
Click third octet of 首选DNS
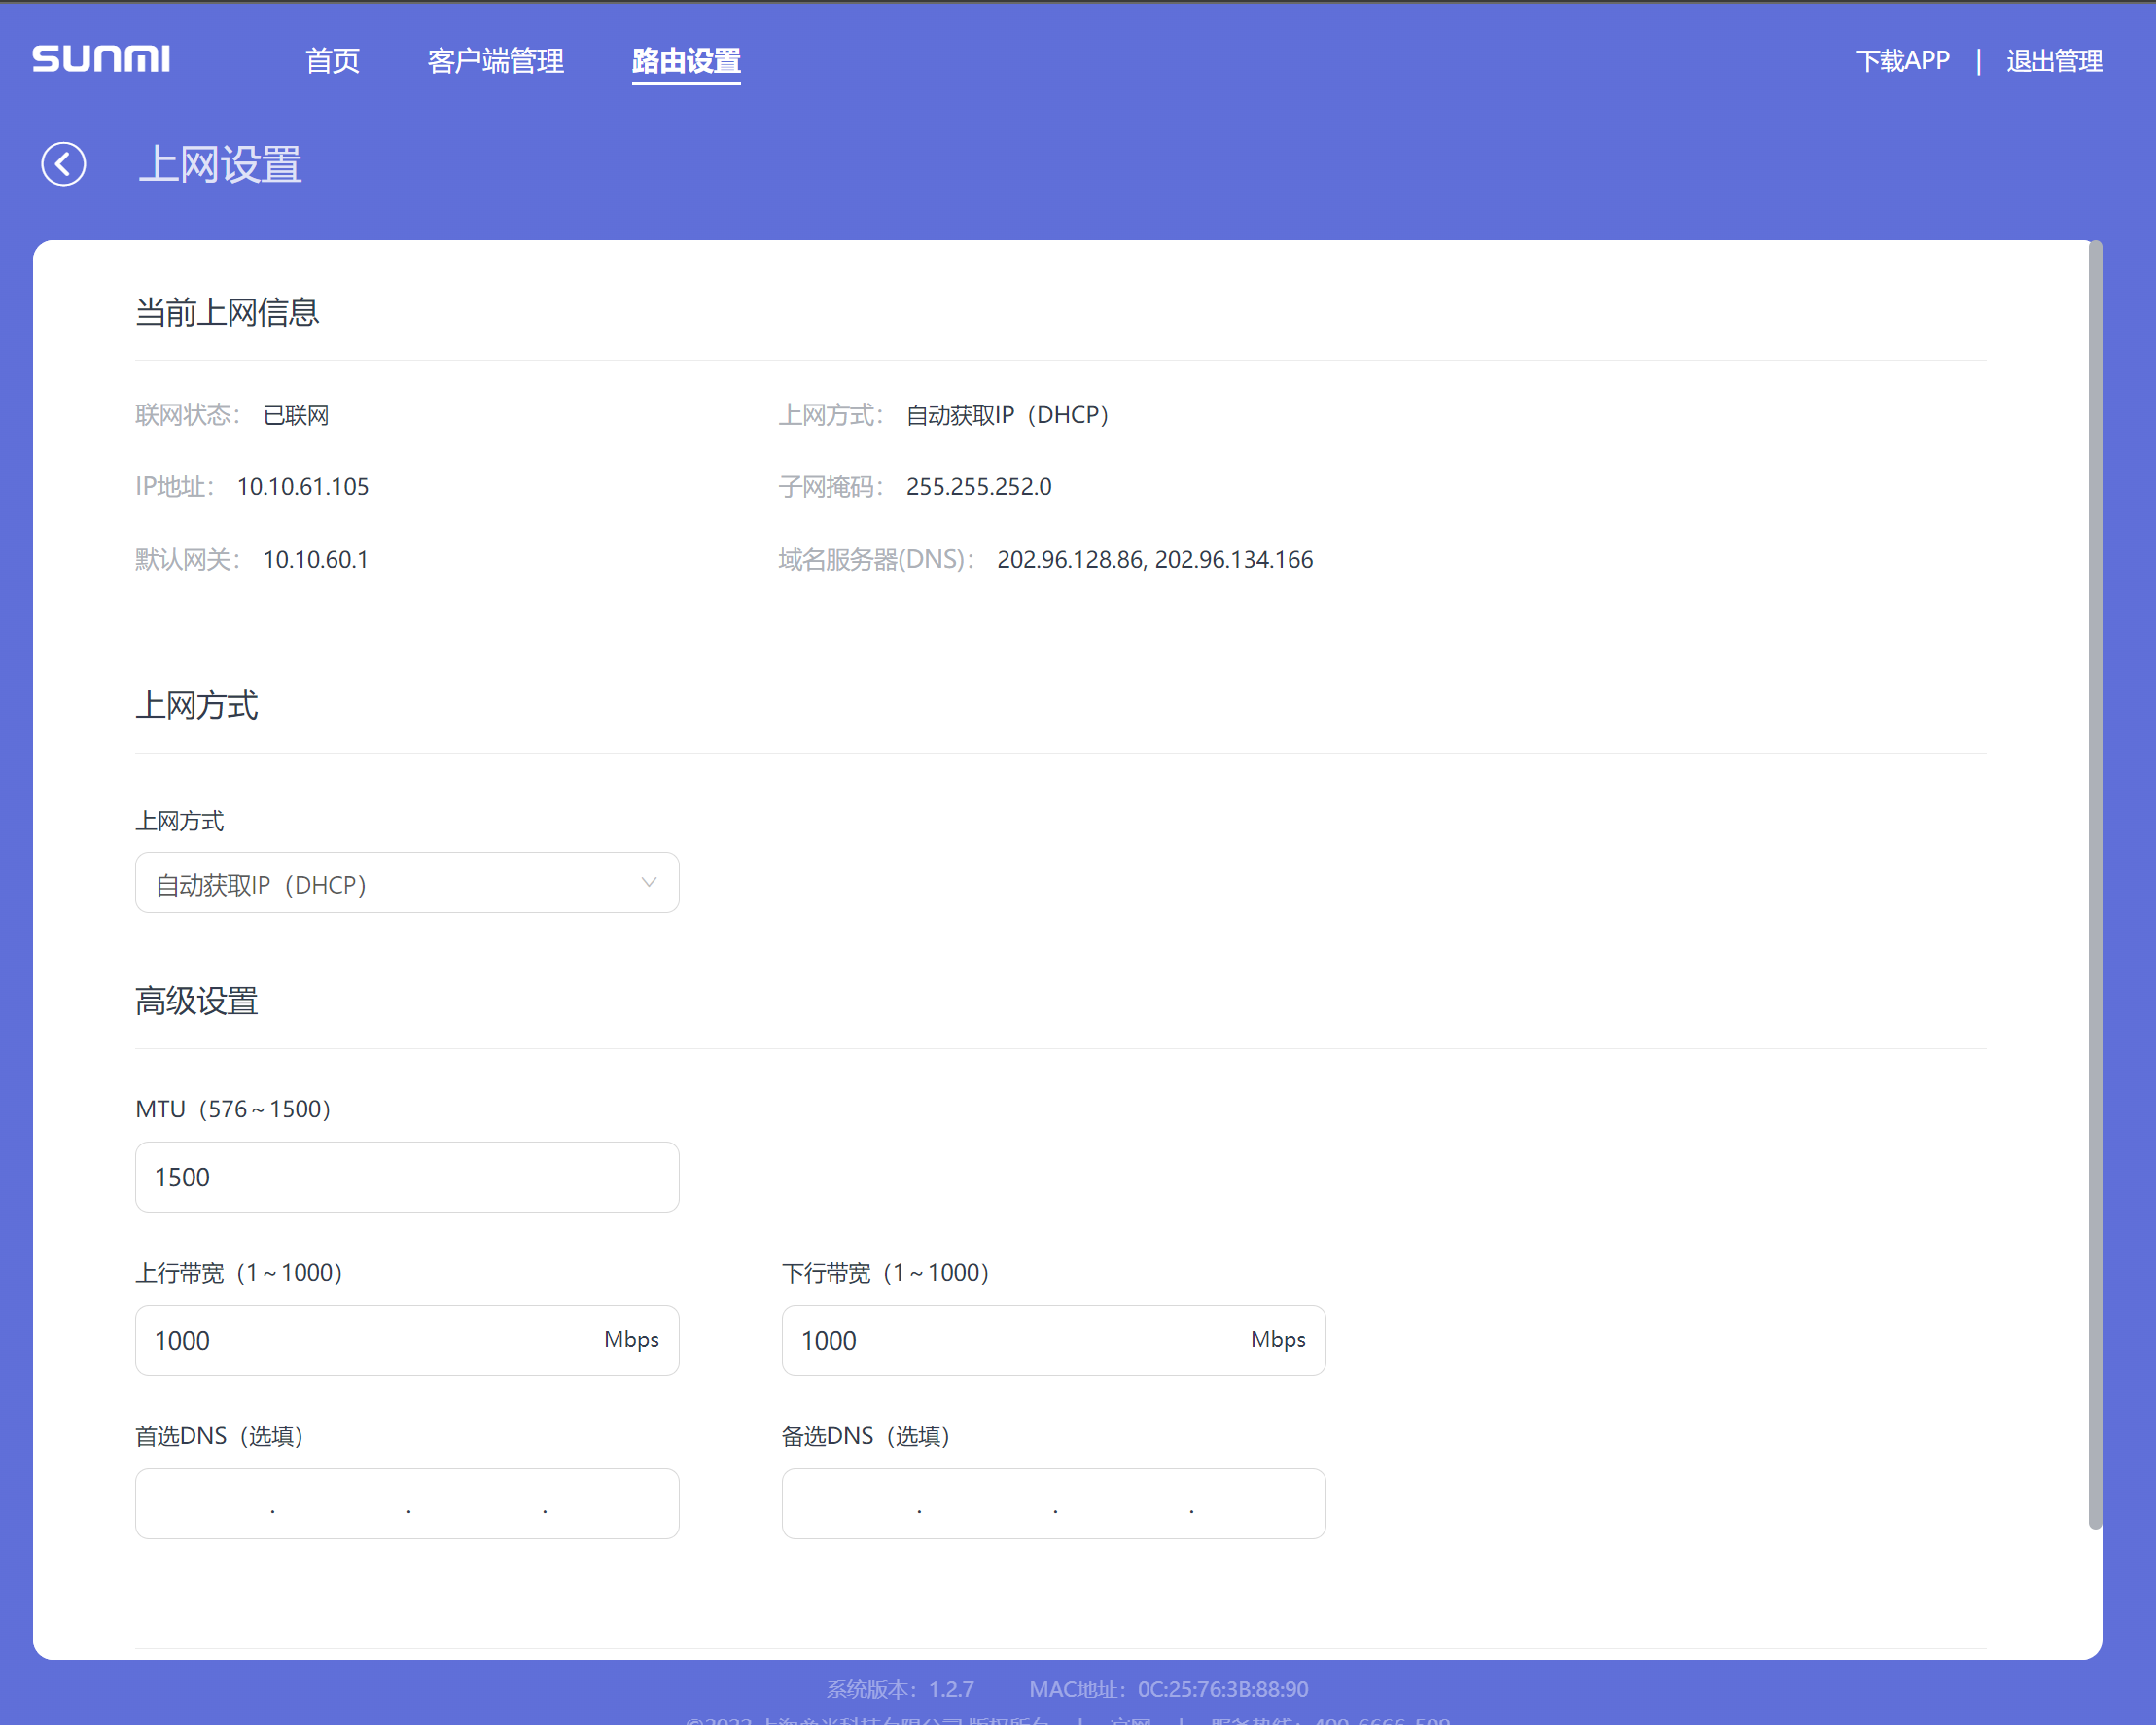[x=476, y=1504]
